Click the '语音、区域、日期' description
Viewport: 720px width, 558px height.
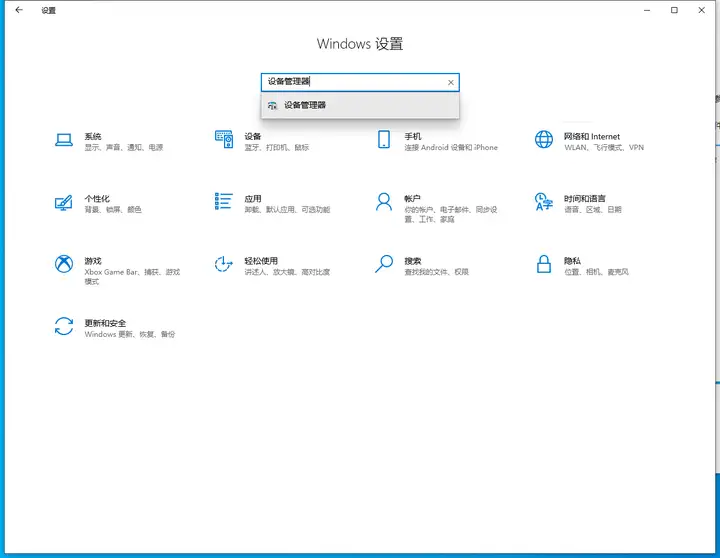(592, 210)
